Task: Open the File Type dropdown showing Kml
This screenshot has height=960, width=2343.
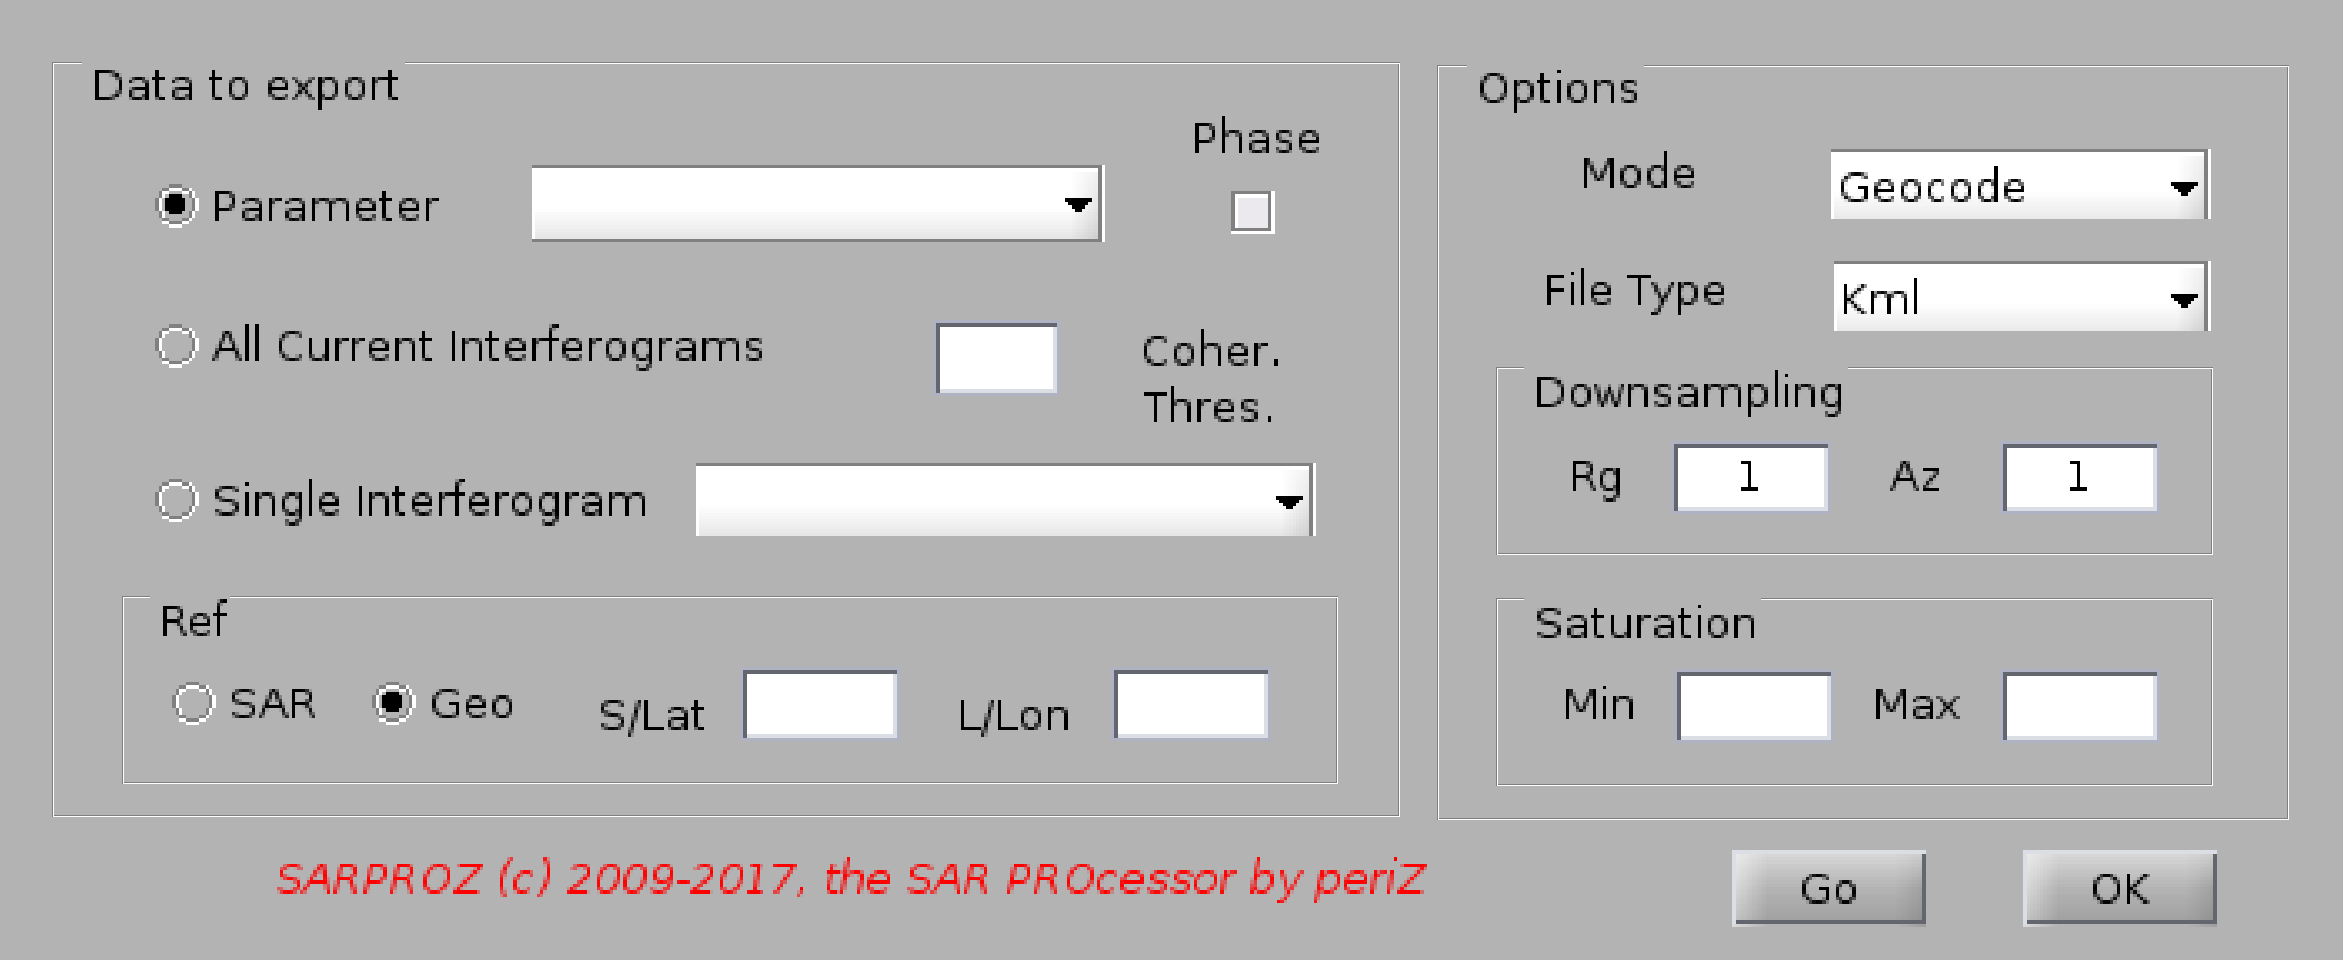Action: (2020, 297)
